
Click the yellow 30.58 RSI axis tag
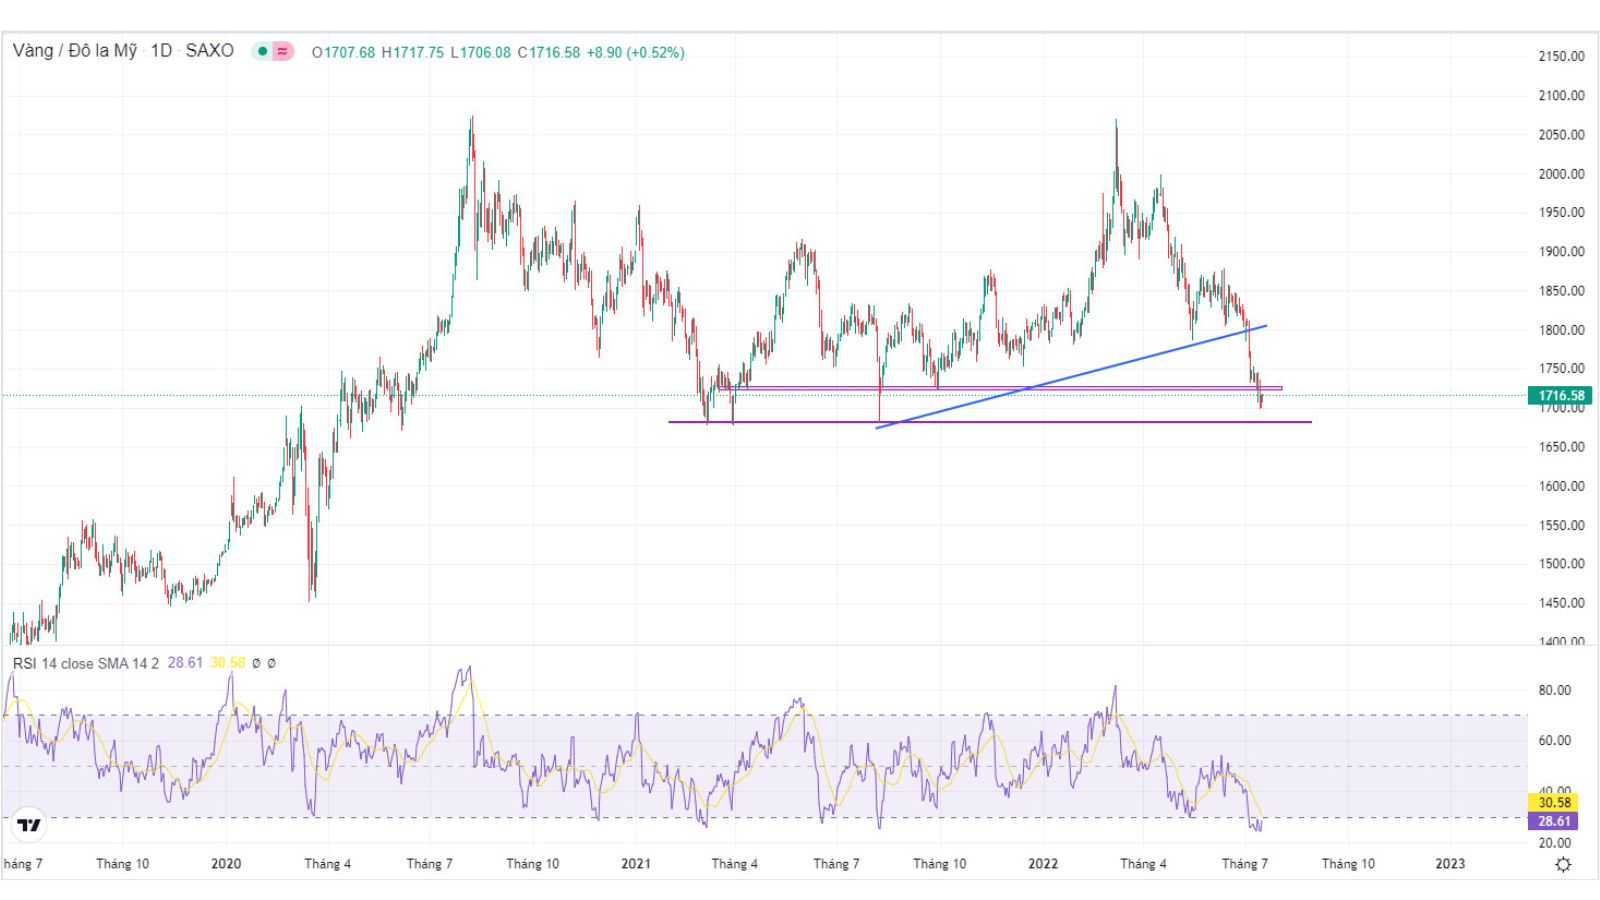pyautogui.click(x=1554, y=802)
